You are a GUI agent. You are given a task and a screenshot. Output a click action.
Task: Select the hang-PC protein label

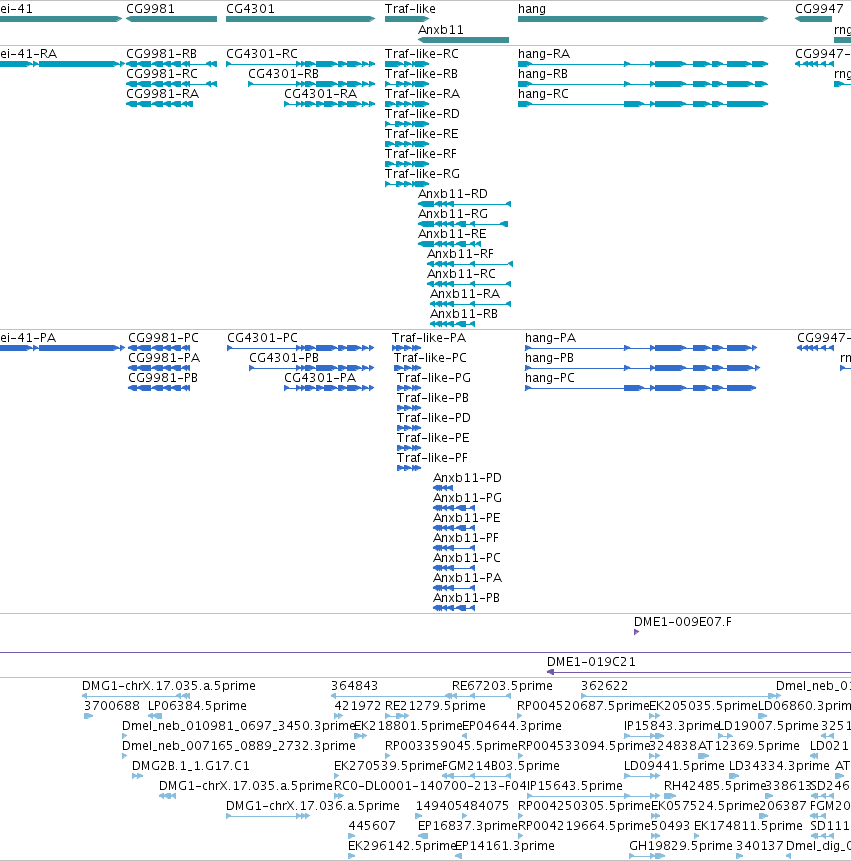coord(550,378)
